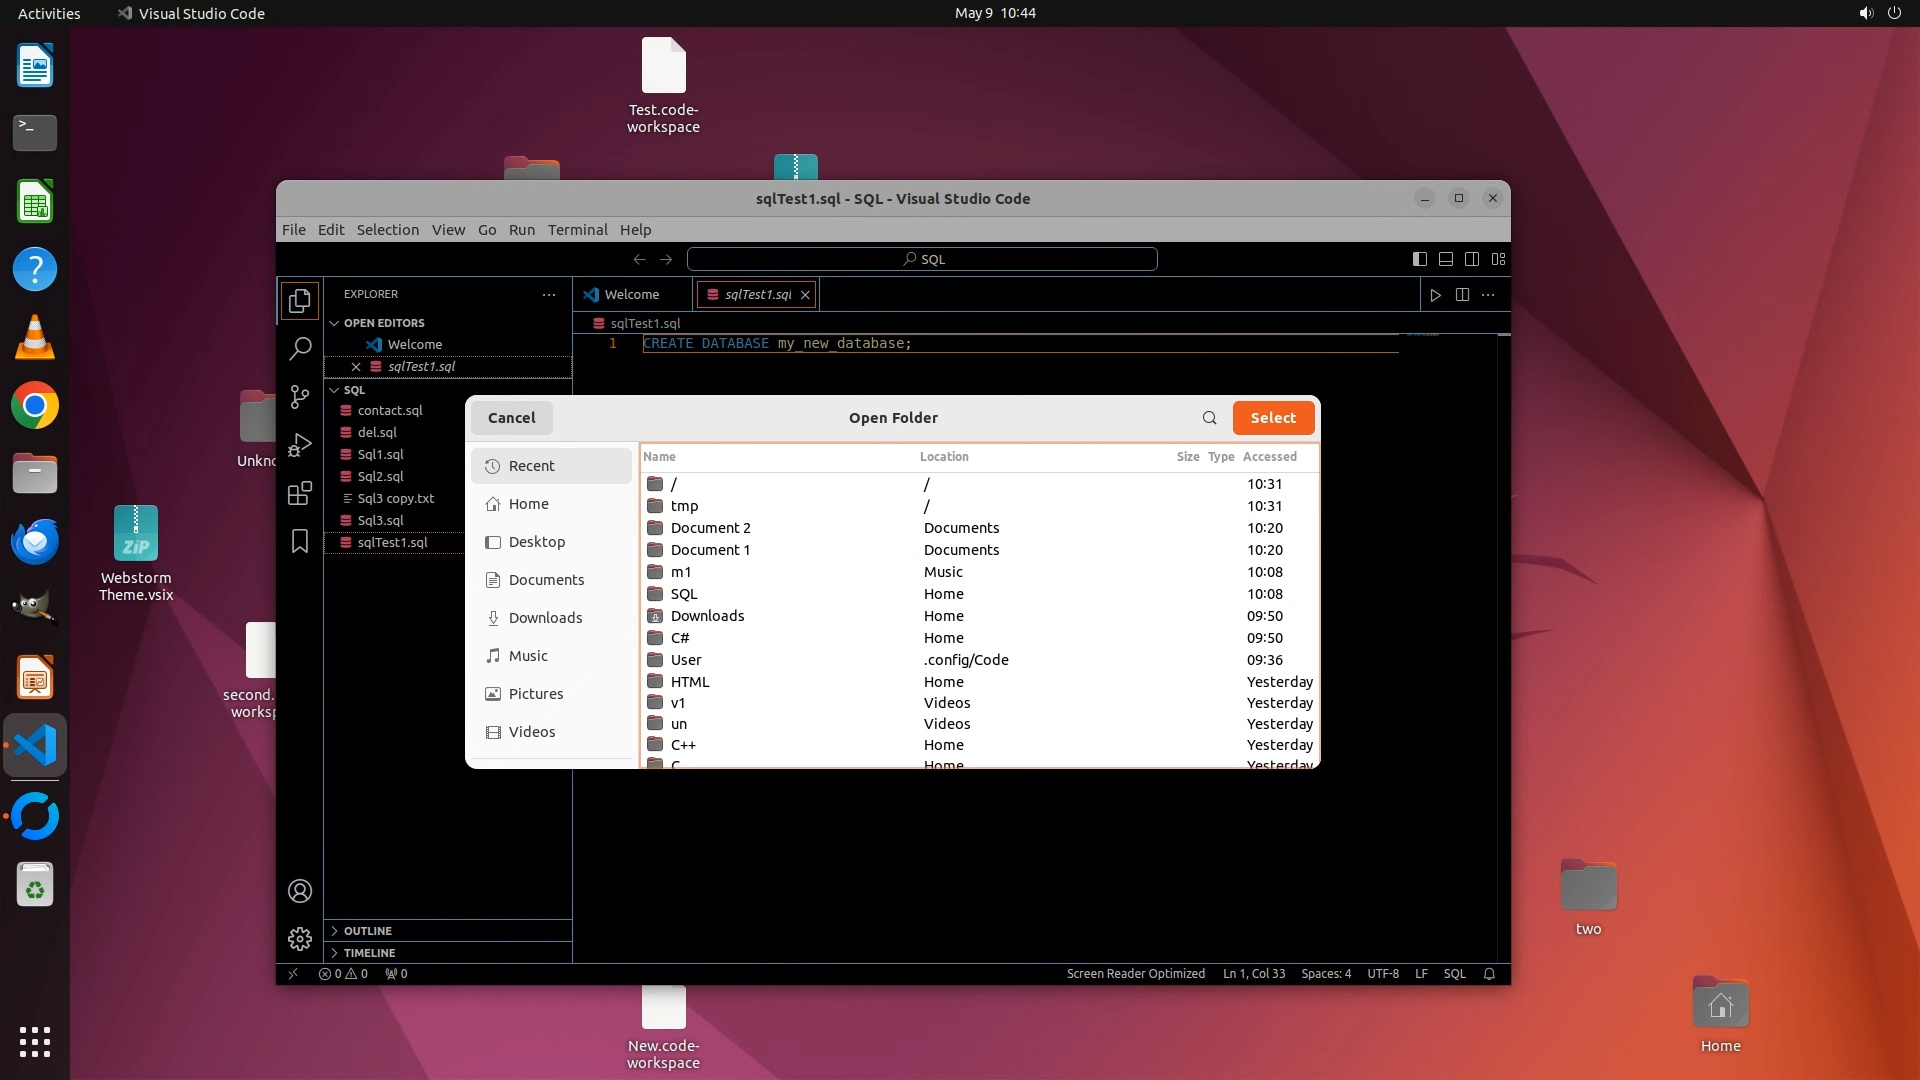Toggle the bottom panel layout icon

1445,259
